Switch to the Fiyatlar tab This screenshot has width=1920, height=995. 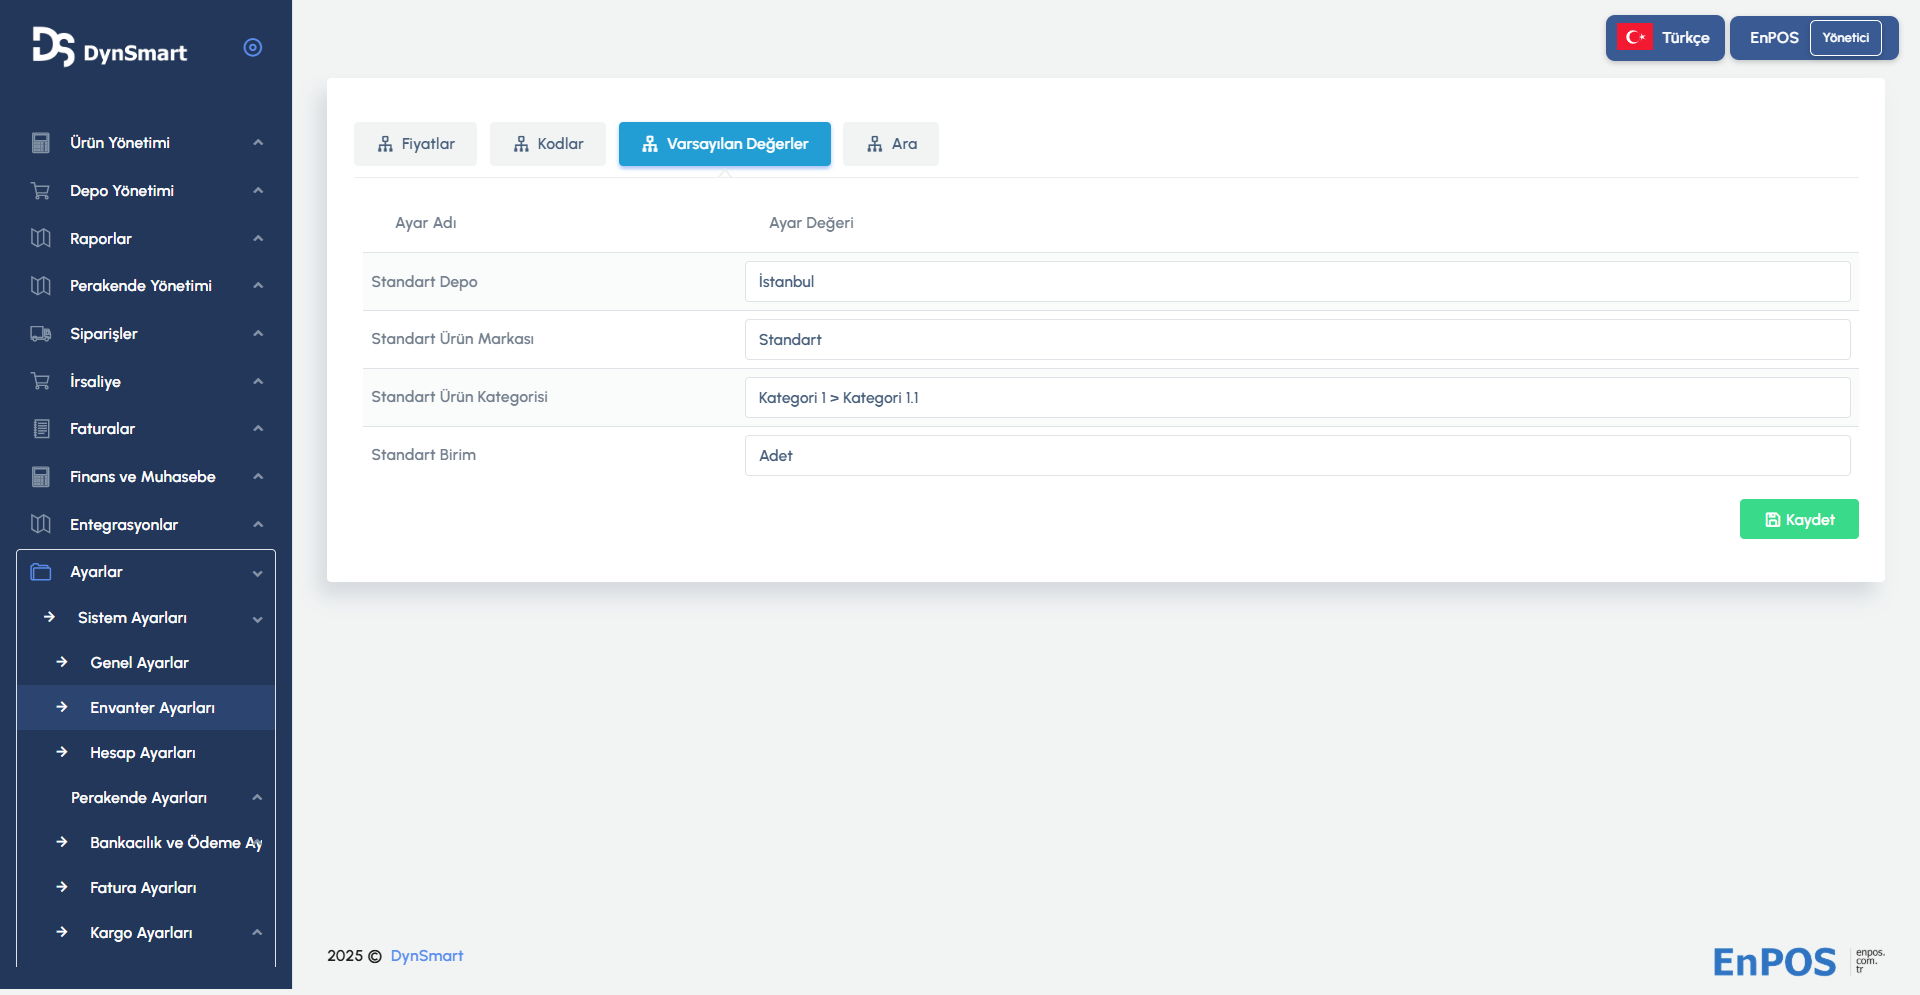[x=415, y=144]
